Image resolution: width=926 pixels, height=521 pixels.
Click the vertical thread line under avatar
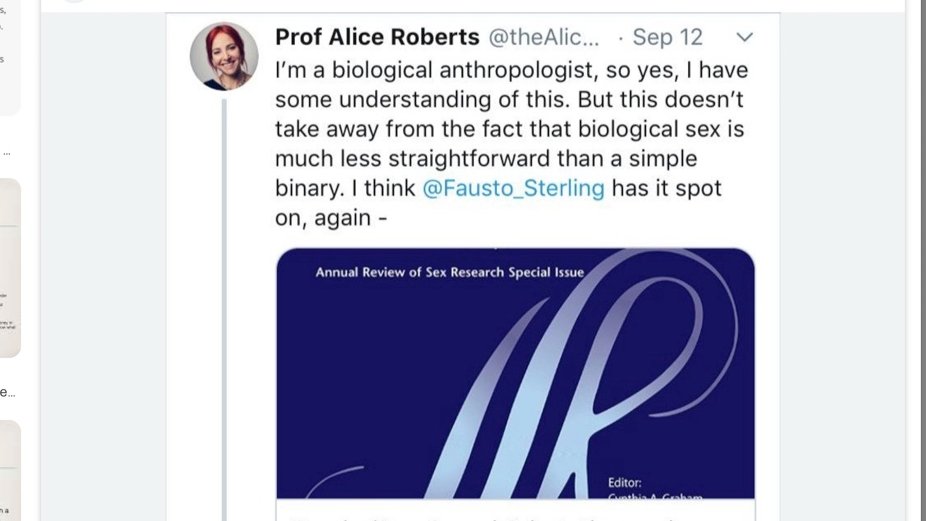click(224, 300)
